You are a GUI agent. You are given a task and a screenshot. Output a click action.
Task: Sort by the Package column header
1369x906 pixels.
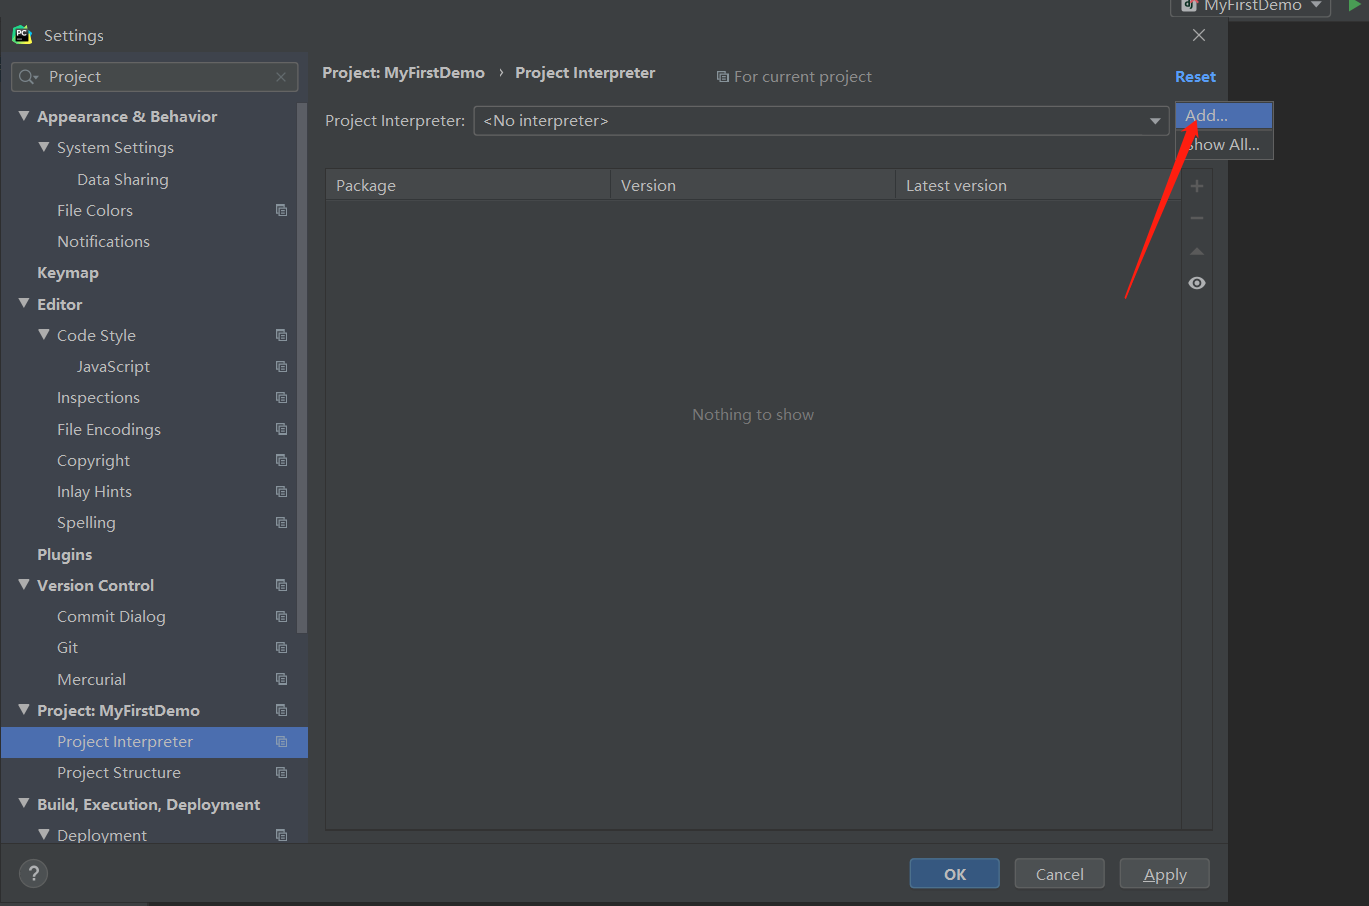(468, 185)
